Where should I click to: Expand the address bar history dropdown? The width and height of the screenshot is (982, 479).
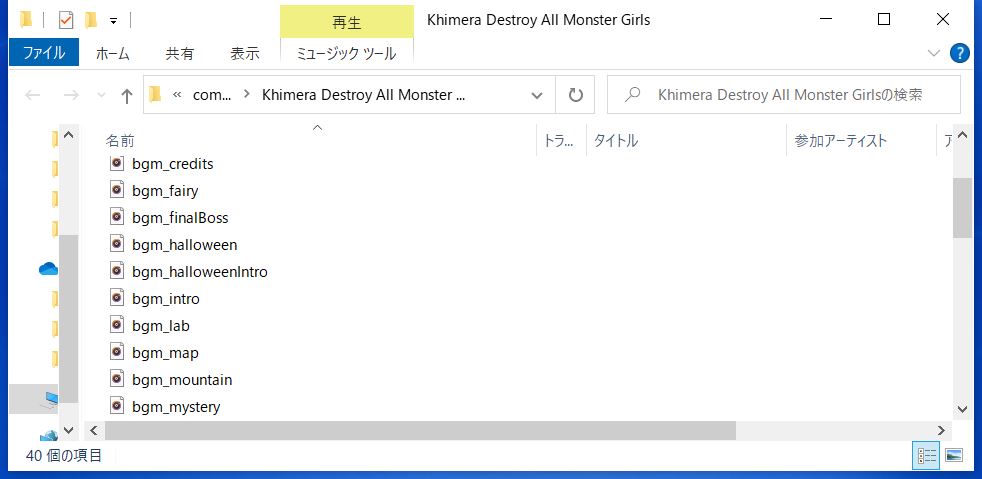537,95
